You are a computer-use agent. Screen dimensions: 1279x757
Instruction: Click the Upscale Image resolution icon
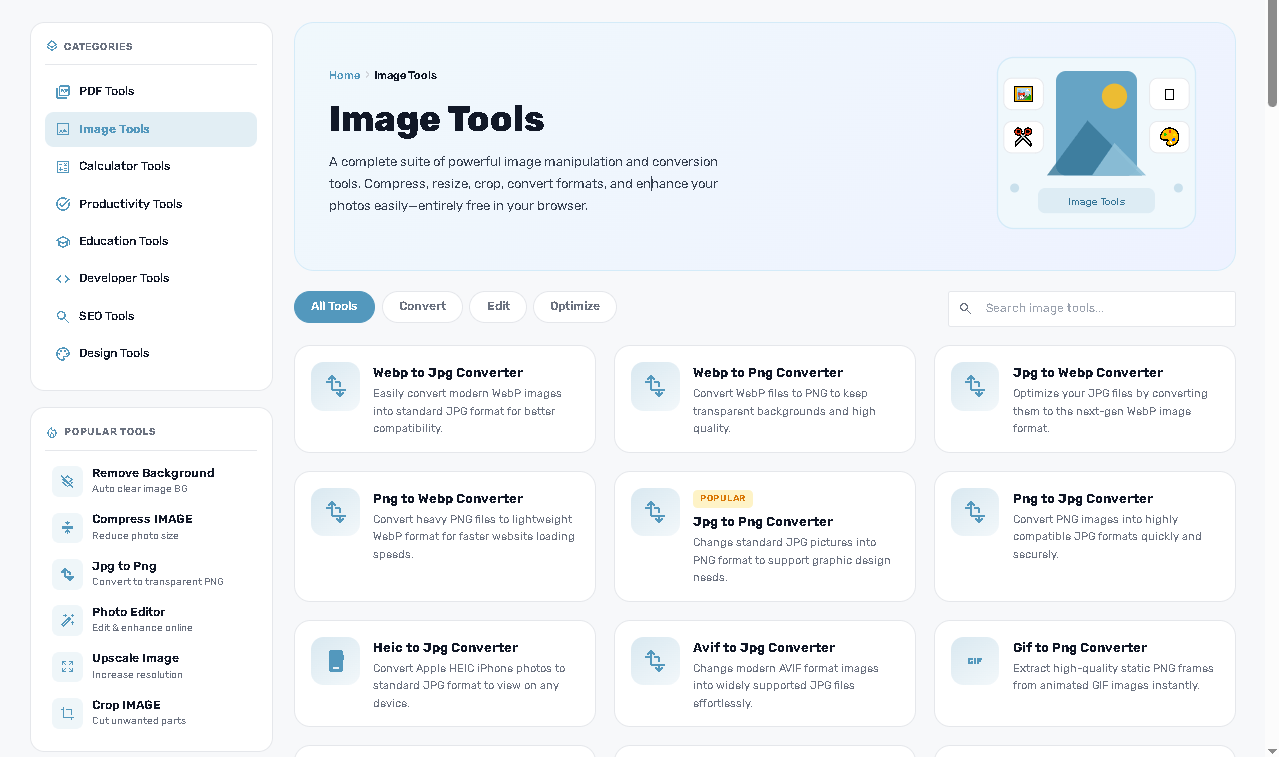pyautogui.click(x=67, y=666)
